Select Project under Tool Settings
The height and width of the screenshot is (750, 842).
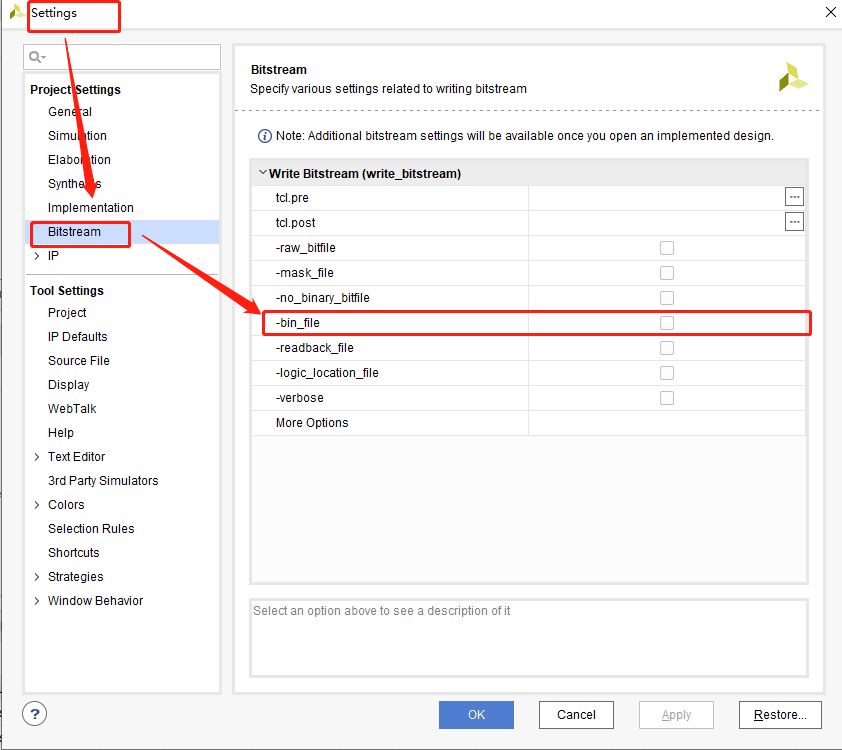[x=67, y=313]
